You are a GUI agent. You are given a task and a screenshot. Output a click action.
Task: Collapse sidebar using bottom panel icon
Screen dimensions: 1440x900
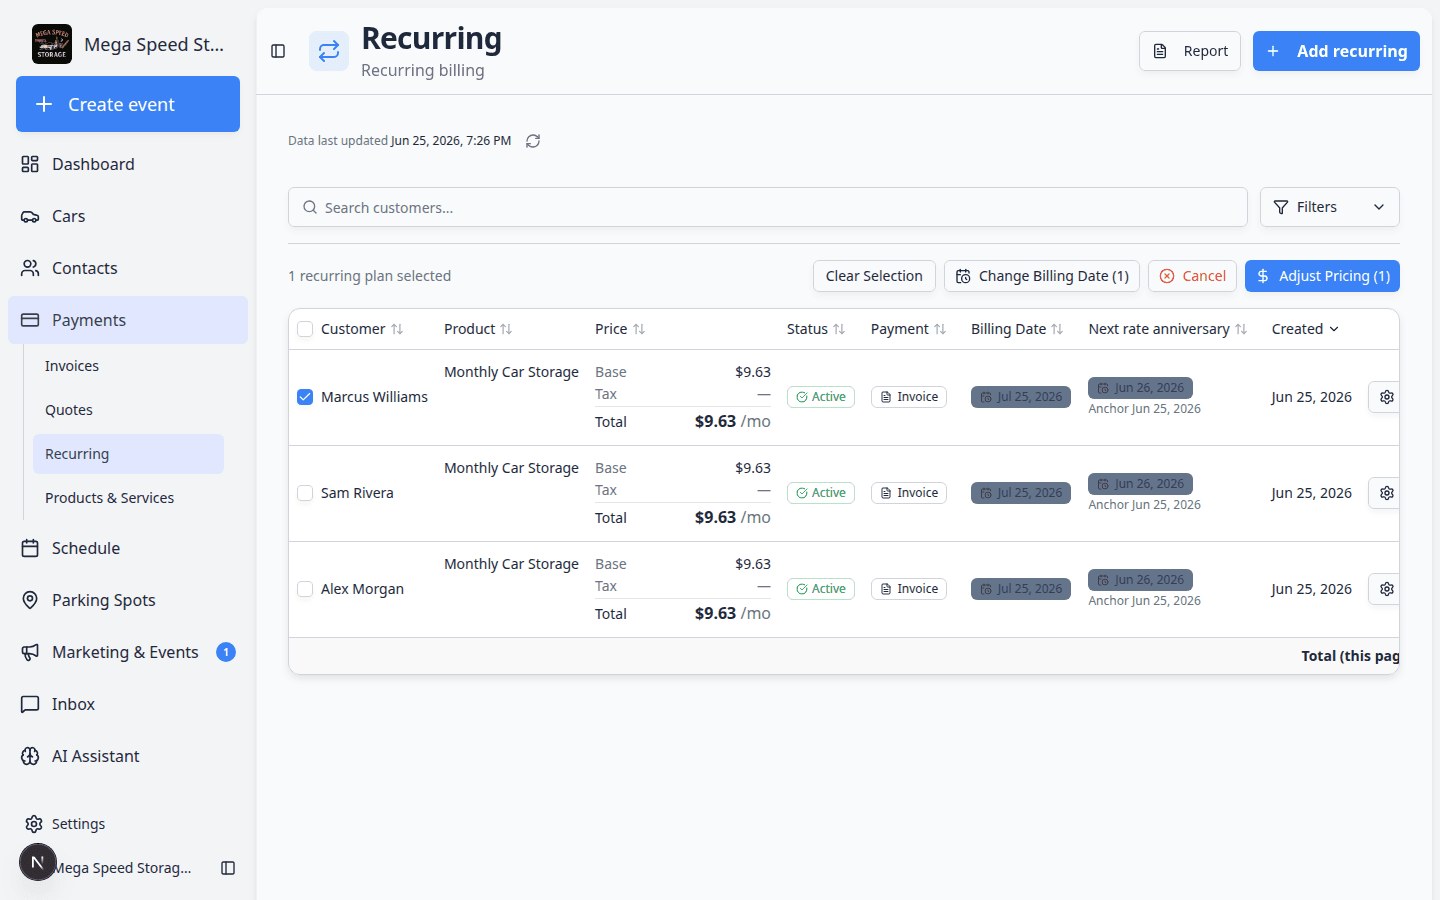pyautogui.click(x=228, y=868)
